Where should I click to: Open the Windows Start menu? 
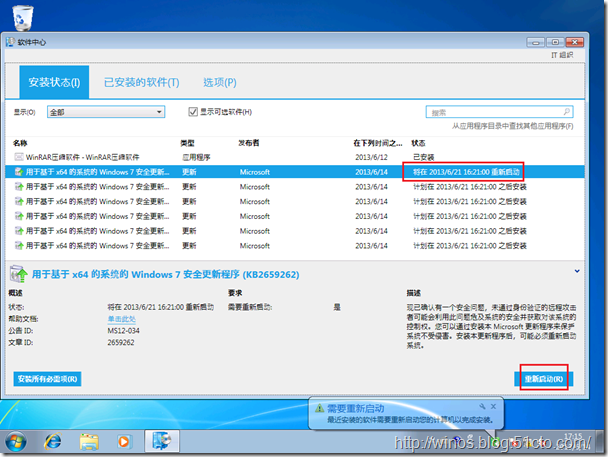coord(16,441)
